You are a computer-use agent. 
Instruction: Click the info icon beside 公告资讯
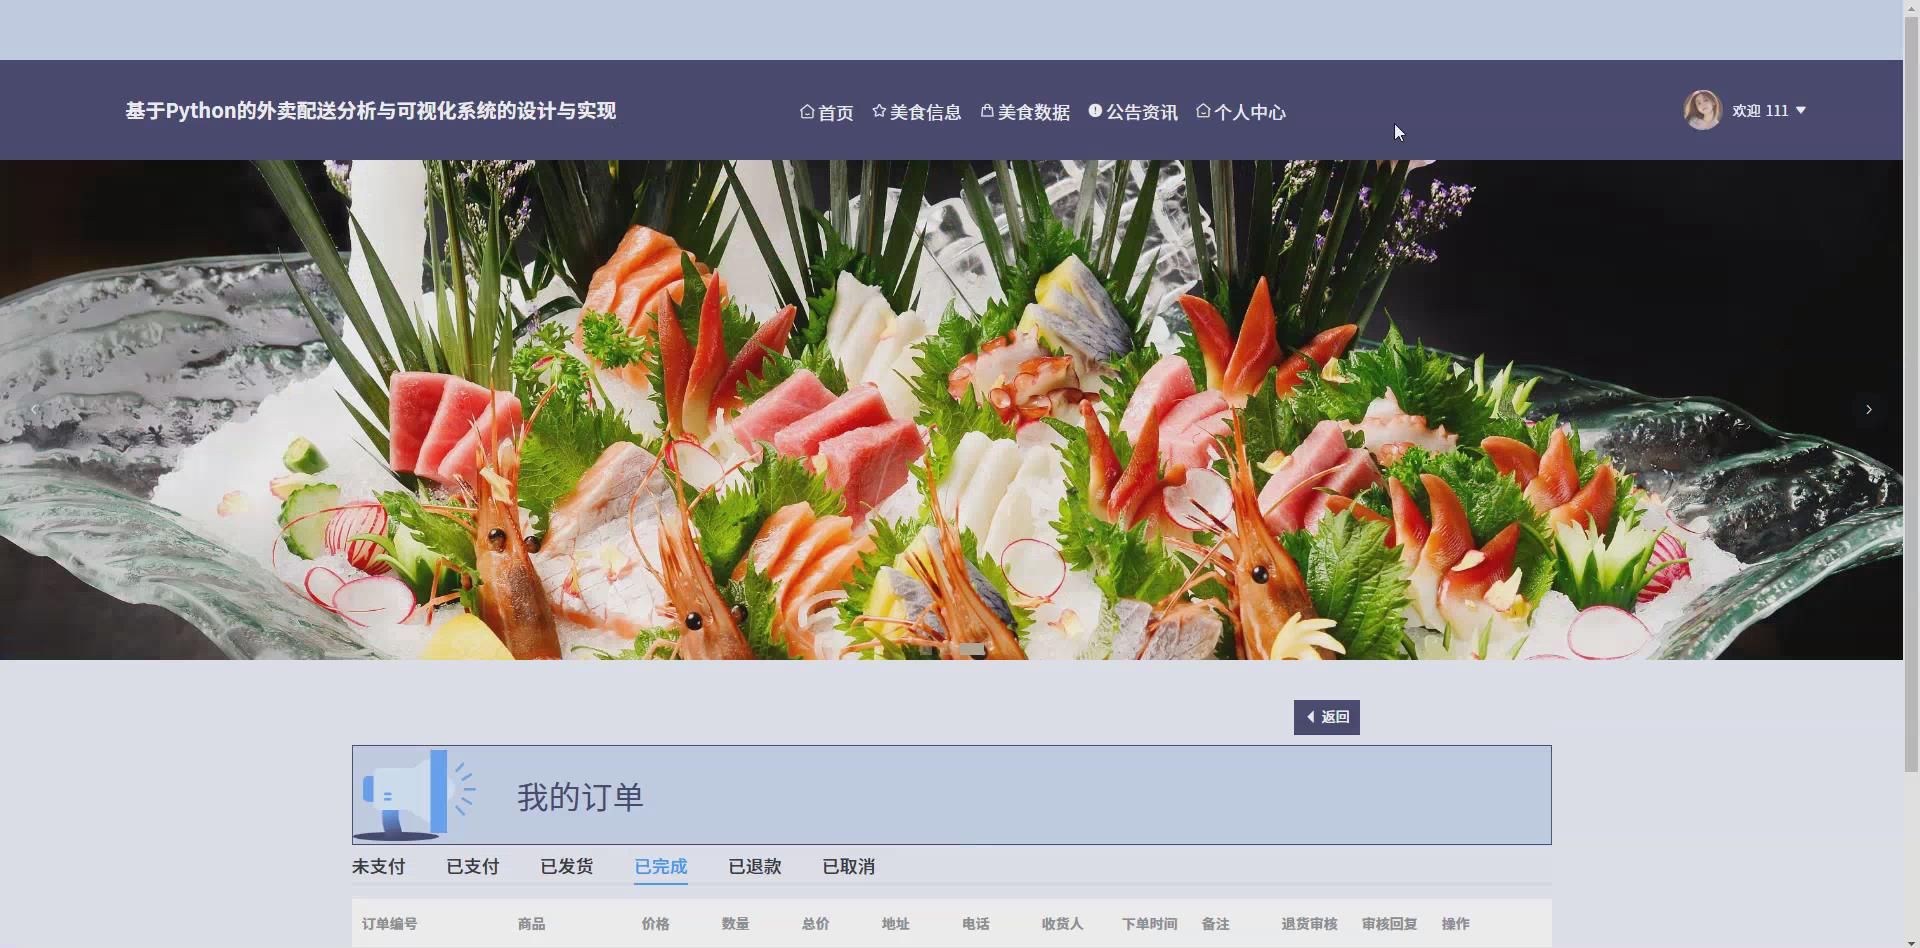(1096, 111)
